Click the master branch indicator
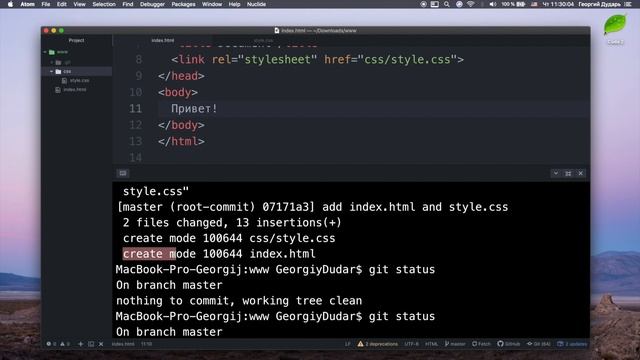The image size is (640, 360). click(x=455, y=344)
